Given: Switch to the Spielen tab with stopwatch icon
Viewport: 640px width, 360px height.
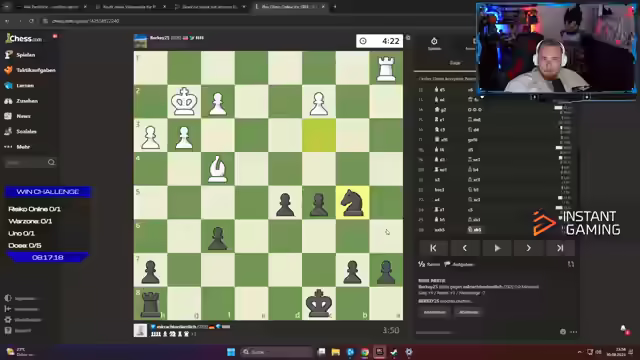Looking at the screenshot, I should [434, 44].
